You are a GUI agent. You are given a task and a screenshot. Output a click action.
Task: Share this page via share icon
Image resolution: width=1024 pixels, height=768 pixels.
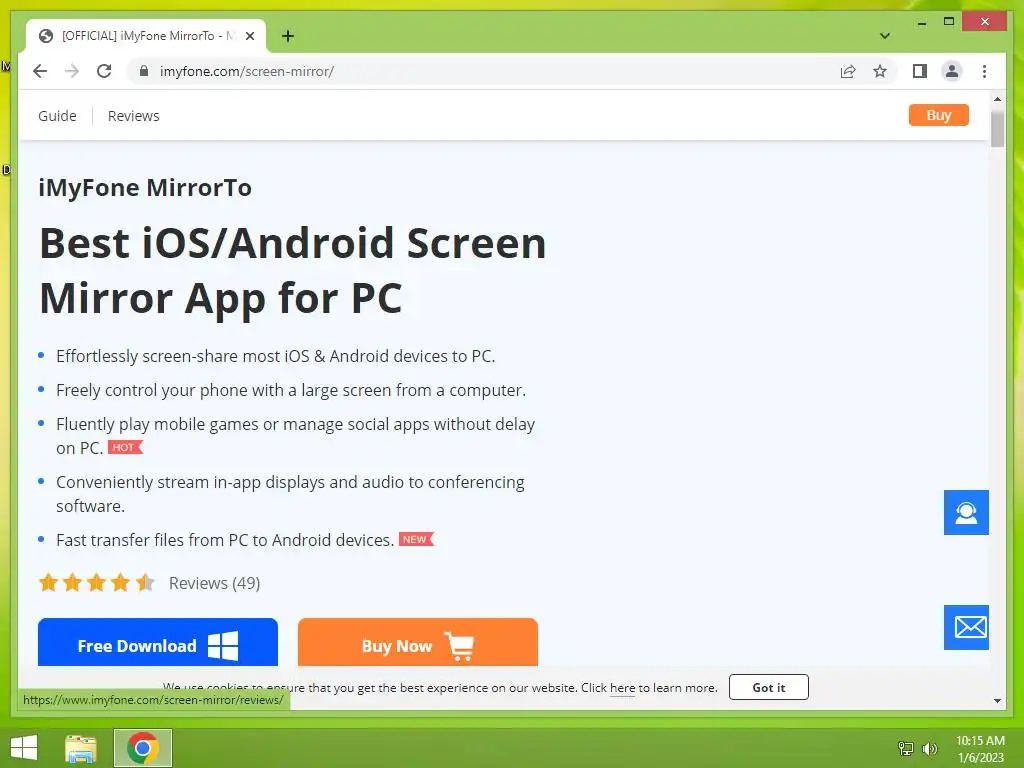tap(848, 71)
